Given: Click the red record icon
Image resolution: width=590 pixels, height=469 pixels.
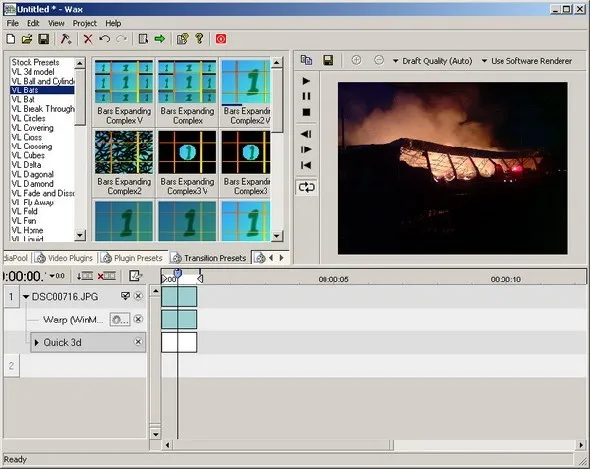Looking at the screenshot, I should click(221, 39).
